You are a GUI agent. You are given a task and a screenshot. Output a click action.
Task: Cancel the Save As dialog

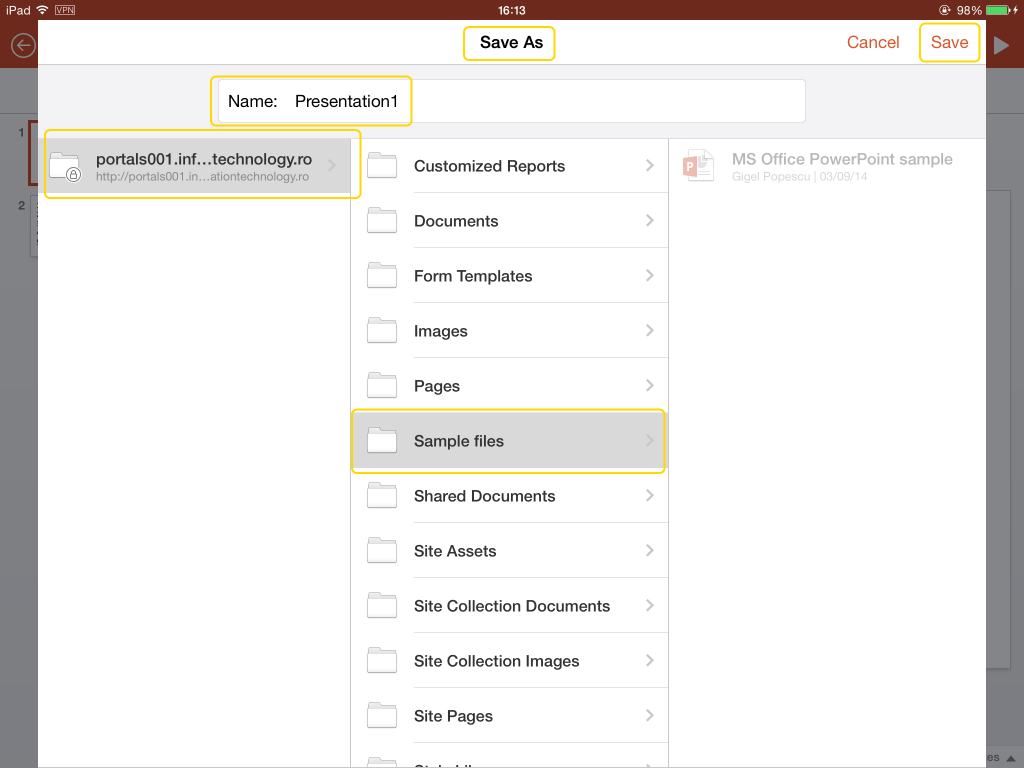[x=873, y=42]
